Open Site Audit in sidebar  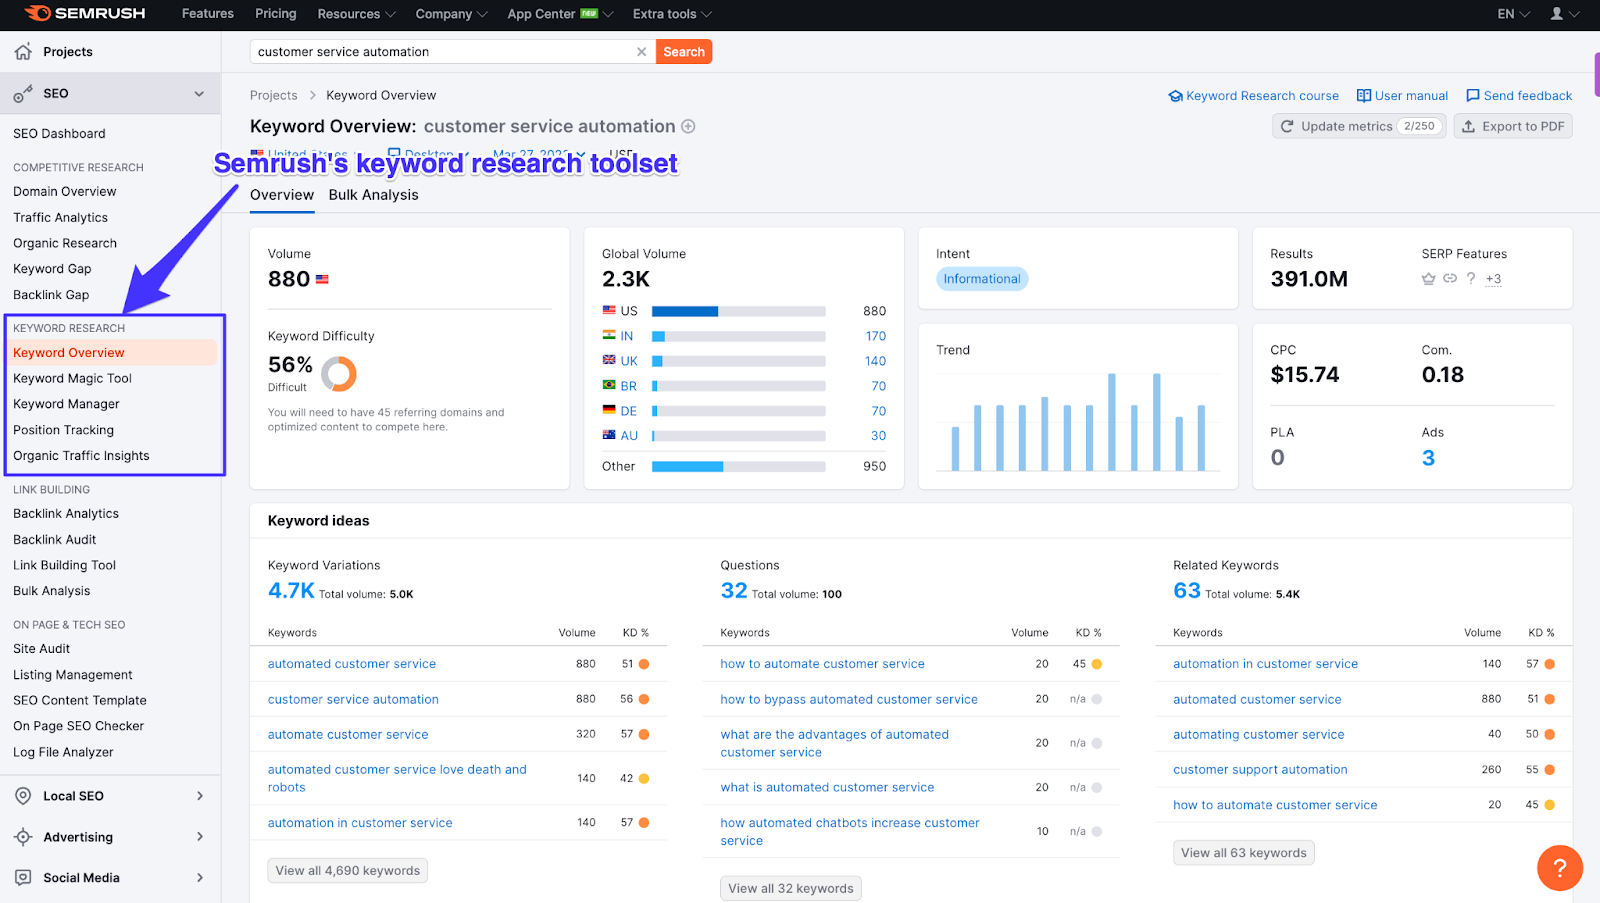click(42, 649)
